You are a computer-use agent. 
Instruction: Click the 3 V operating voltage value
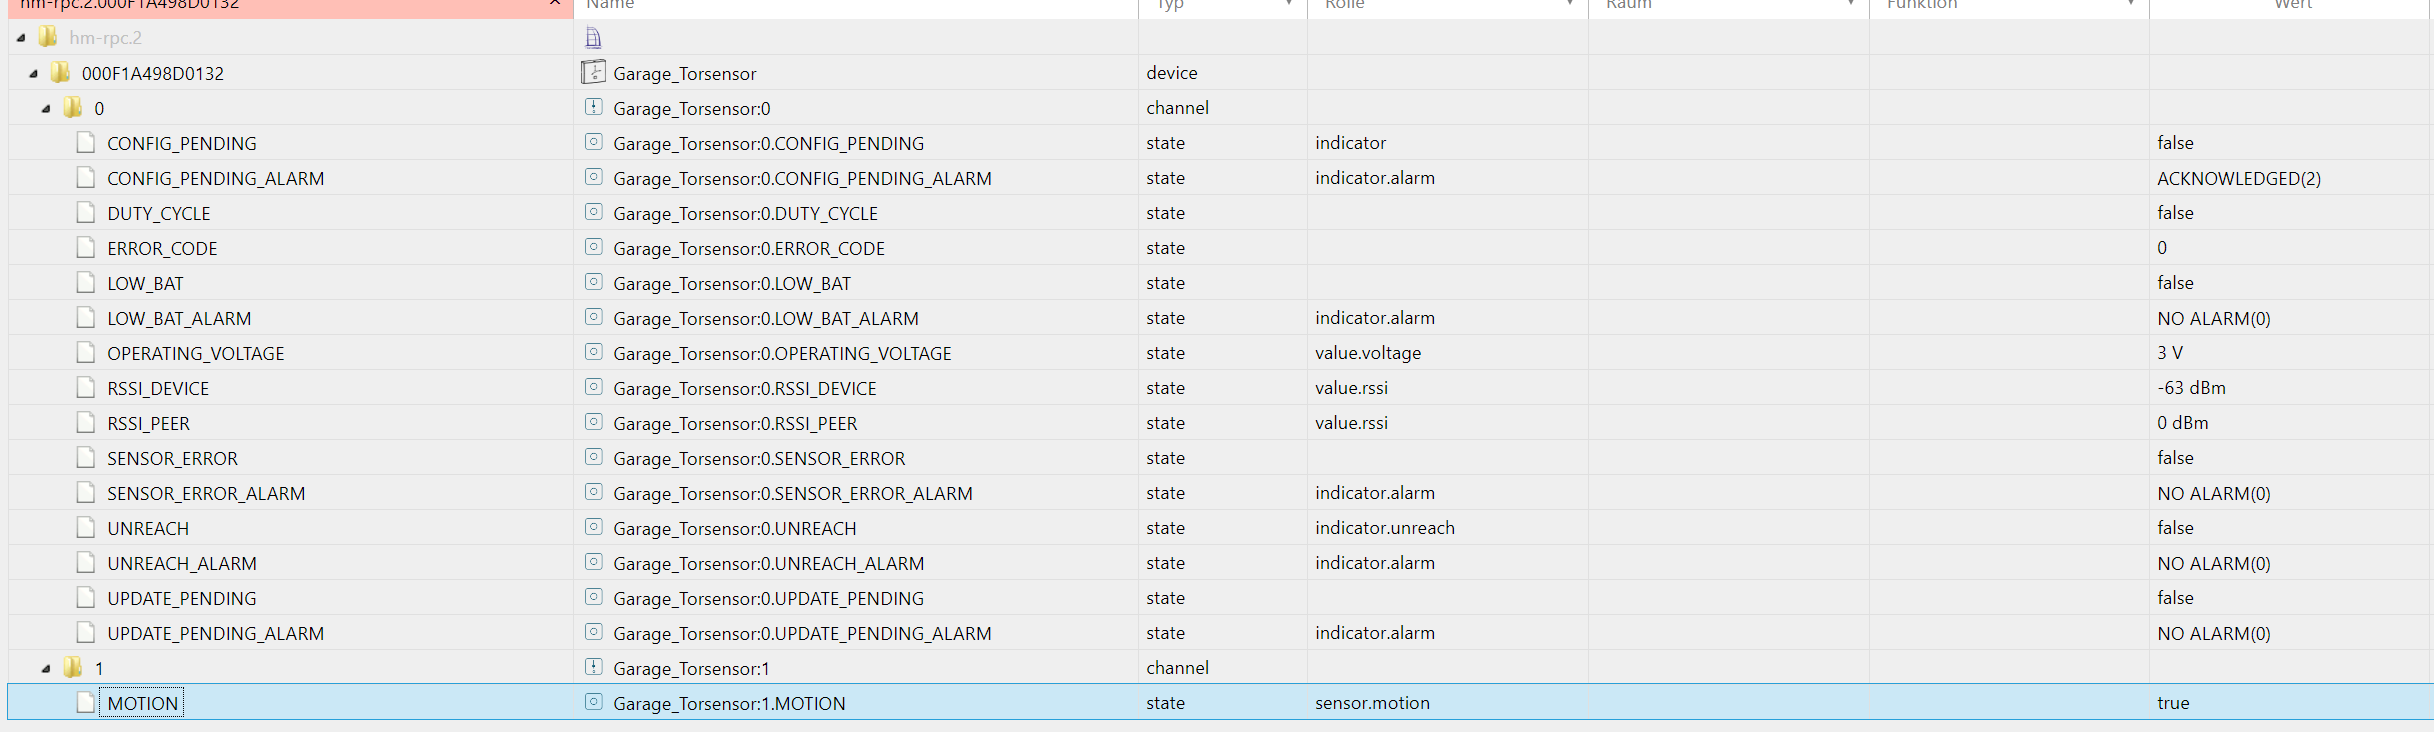(2170, 353)
